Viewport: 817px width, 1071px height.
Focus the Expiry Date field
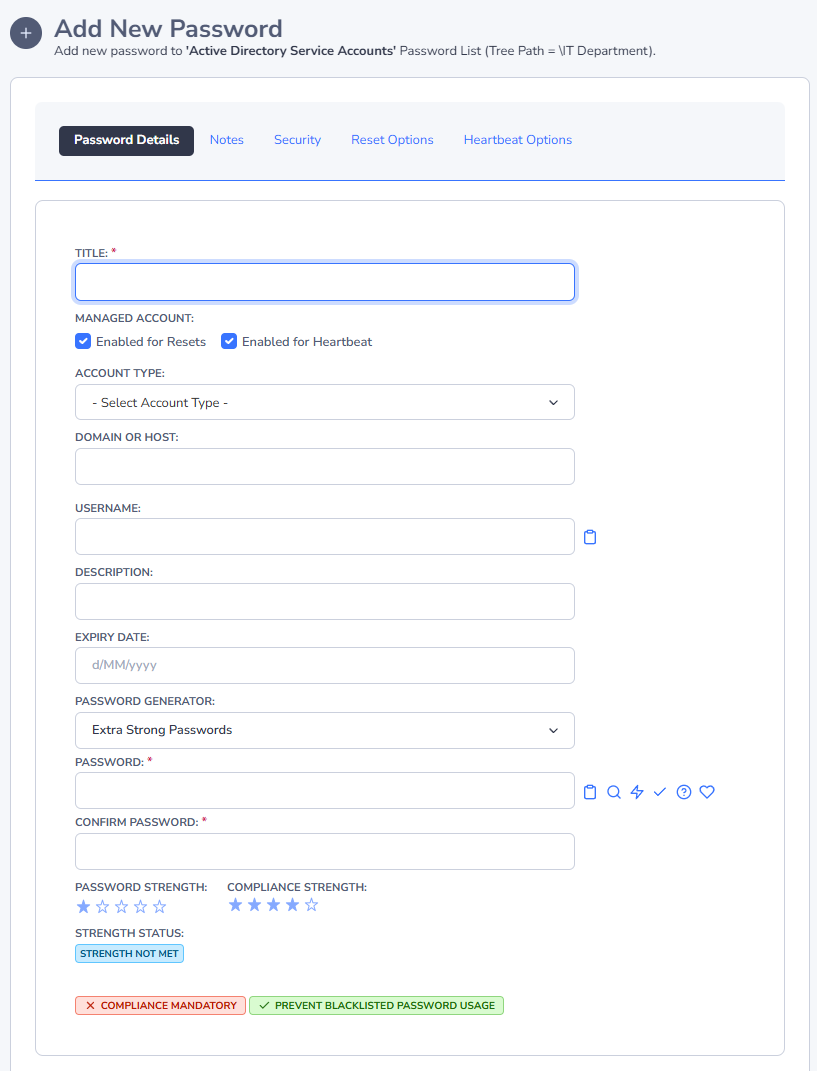pyautogui.click(x=324, y=665)
